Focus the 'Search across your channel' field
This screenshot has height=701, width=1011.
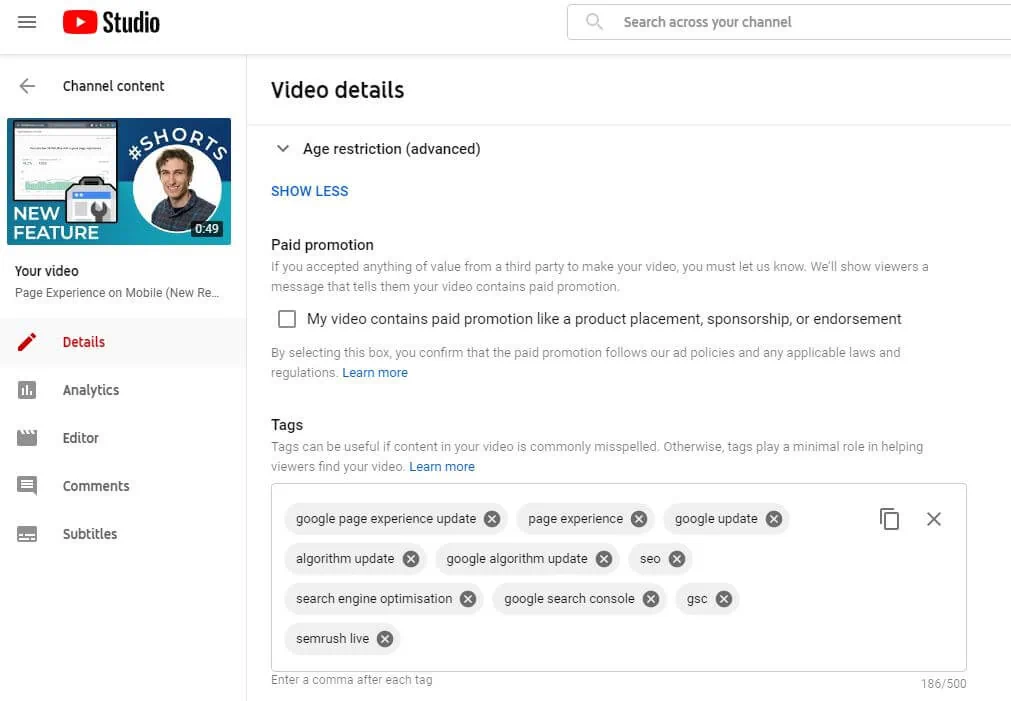[789, 22]
